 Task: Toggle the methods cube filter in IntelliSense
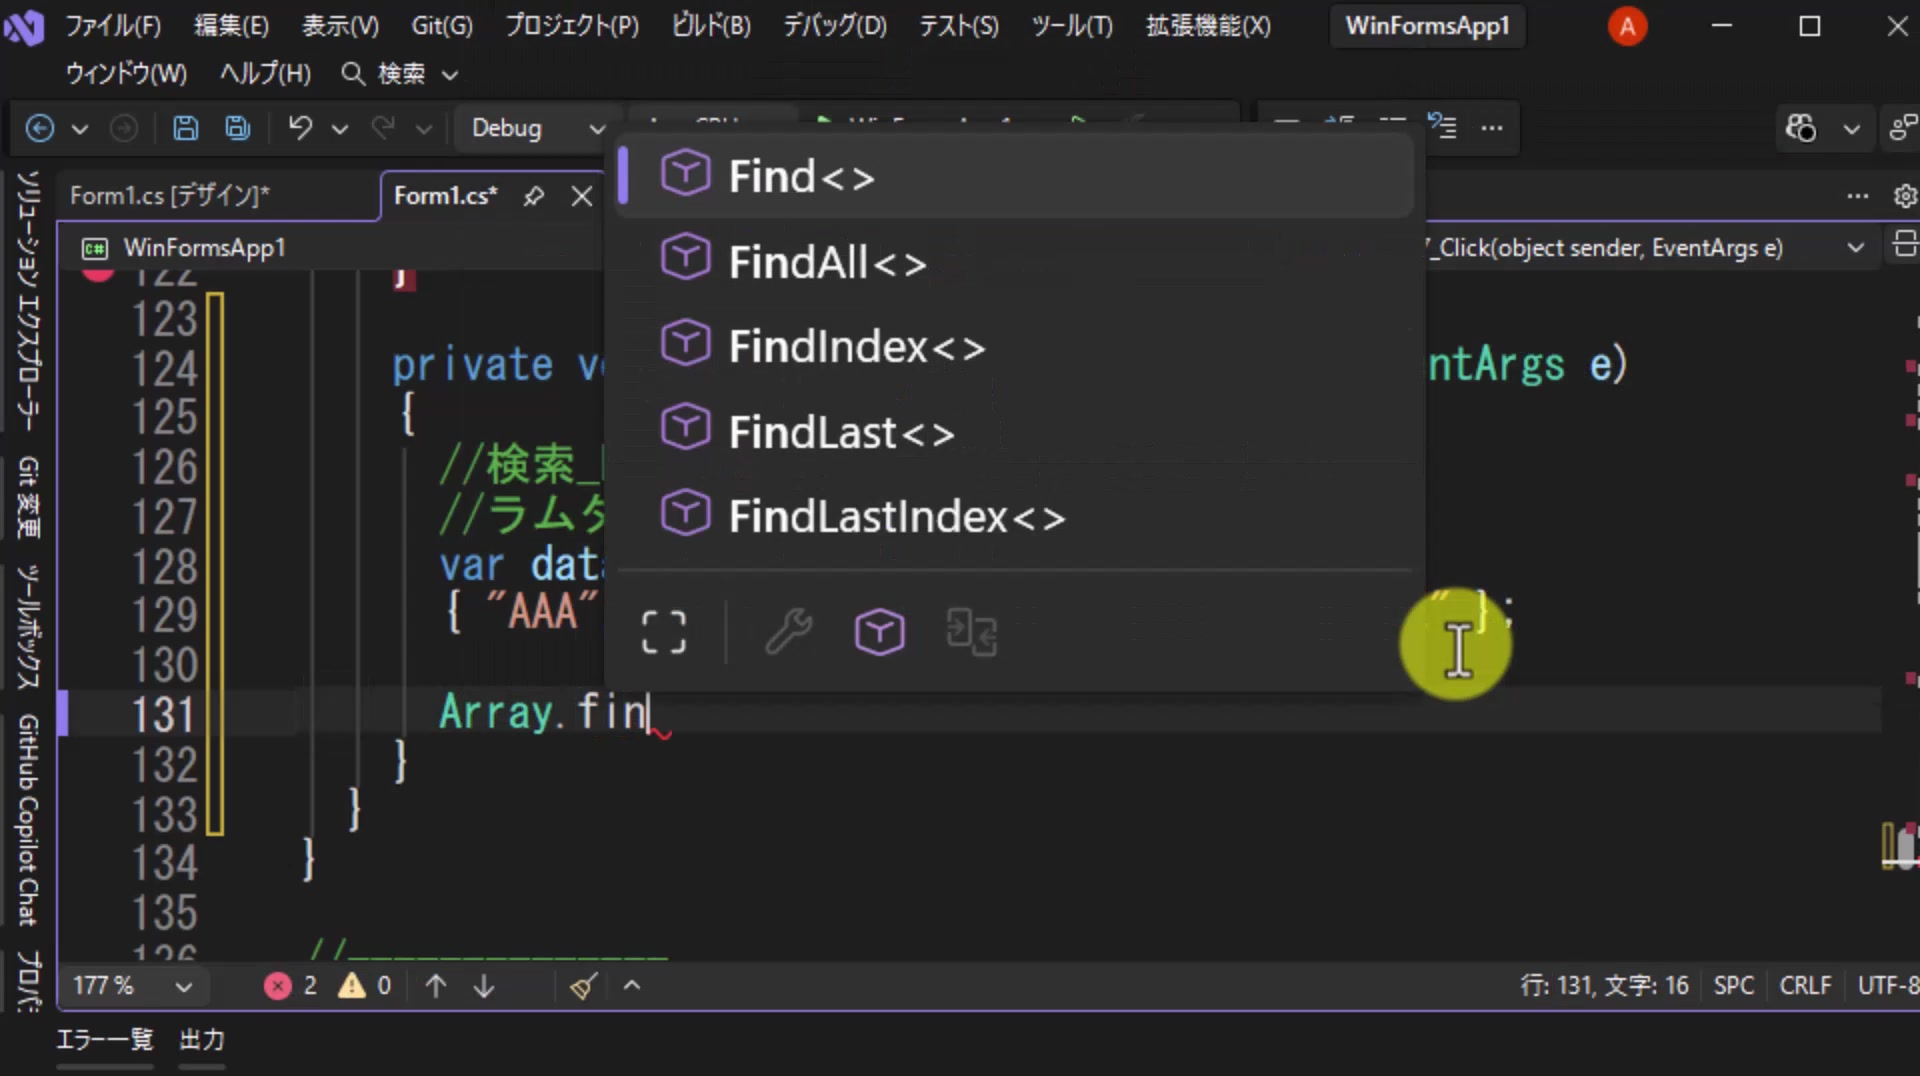click(880, 632)
